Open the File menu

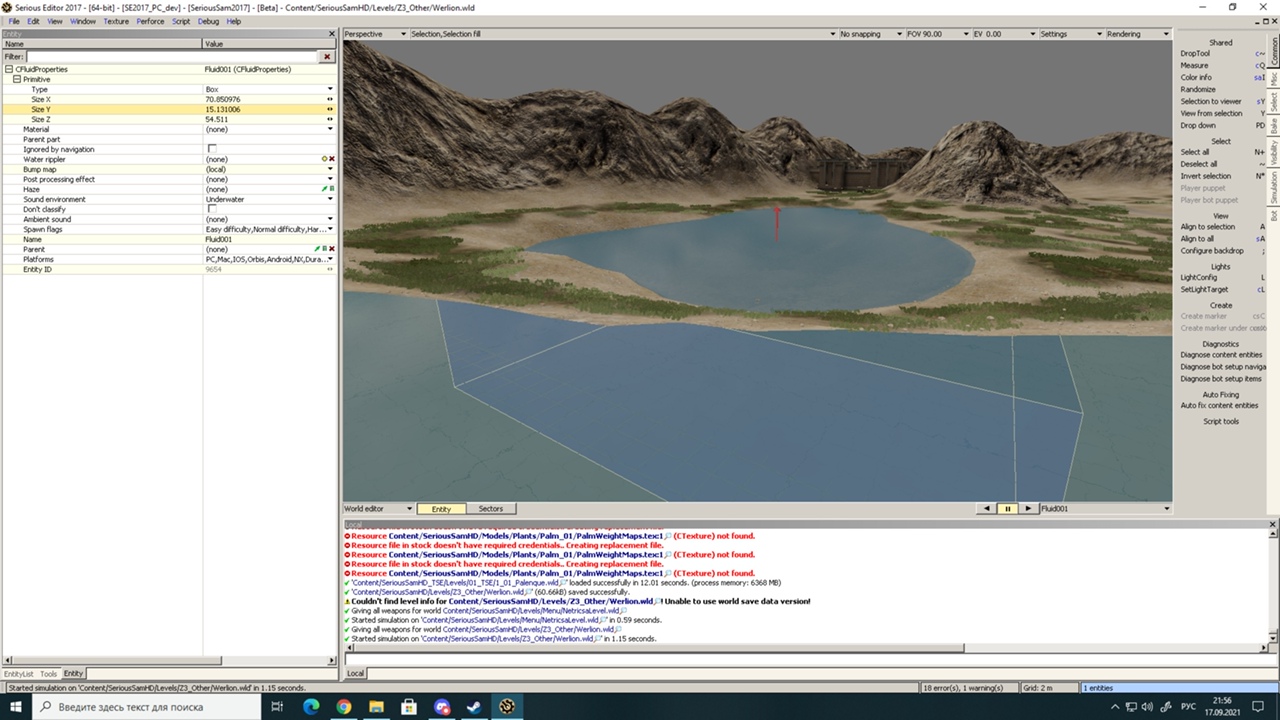[14, 21]
